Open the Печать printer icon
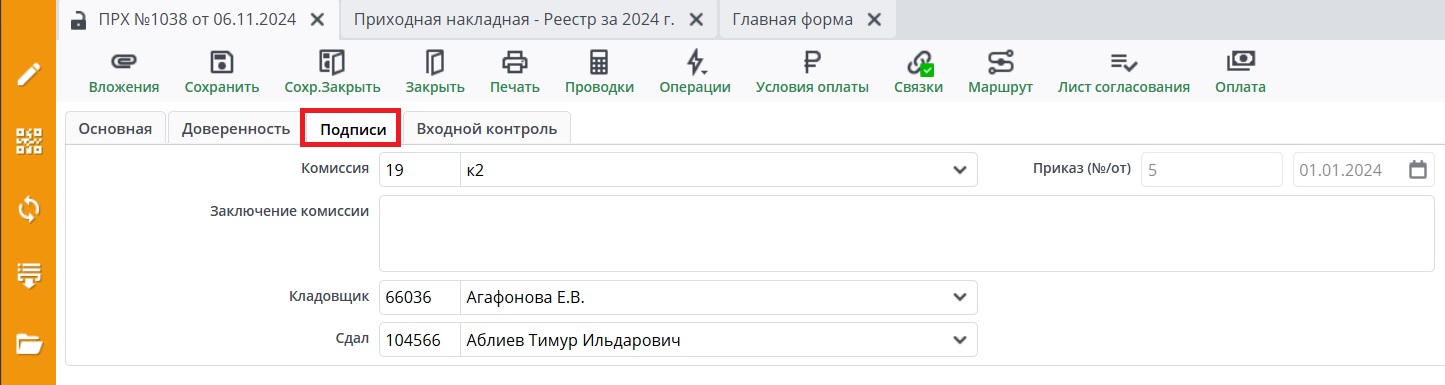 pos(515,63)
